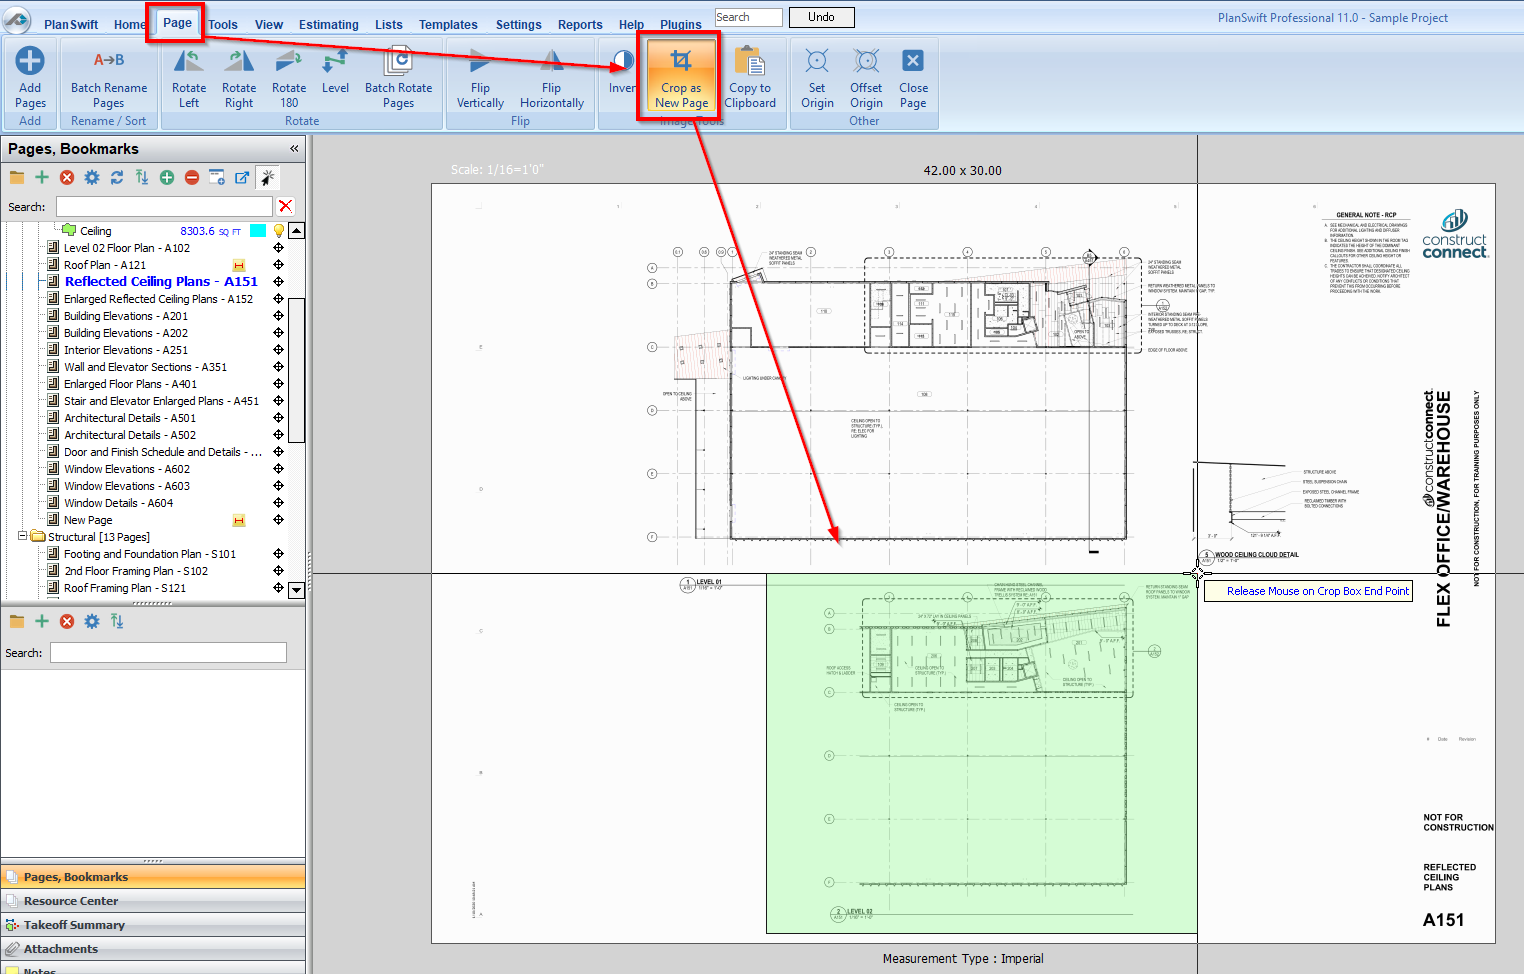
Task: Toggle lightbulb visibility for Ceiling item
Action: pos(279,231)
